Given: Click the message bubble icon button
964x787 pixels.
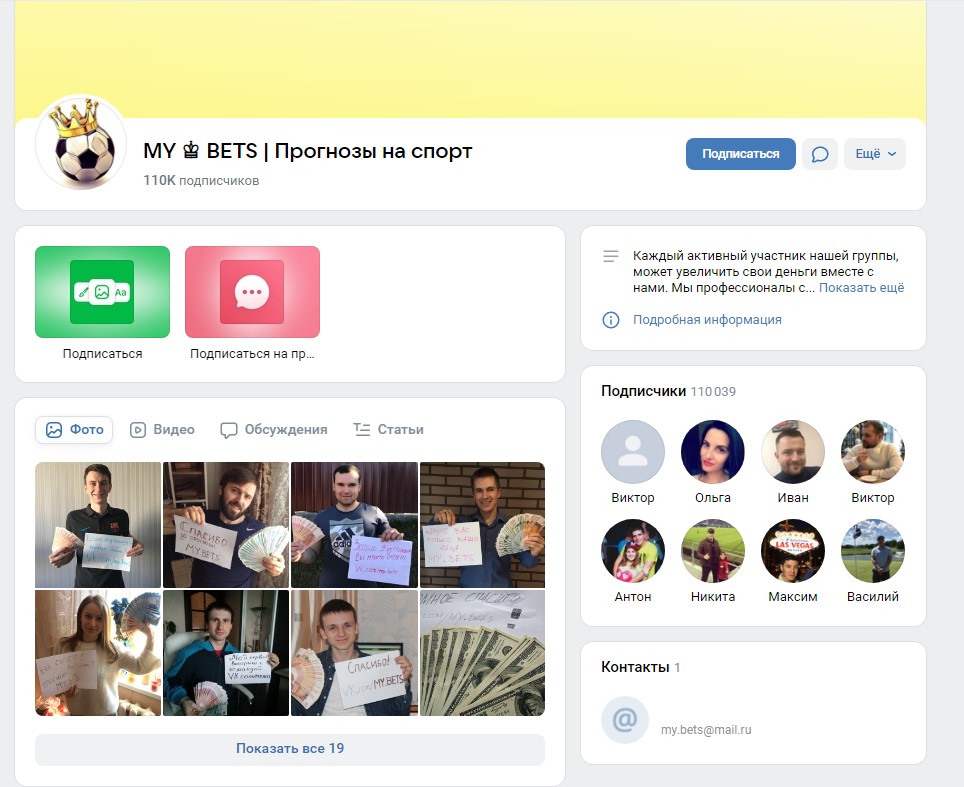Looking at the screenshot, I should coord(820,154).
